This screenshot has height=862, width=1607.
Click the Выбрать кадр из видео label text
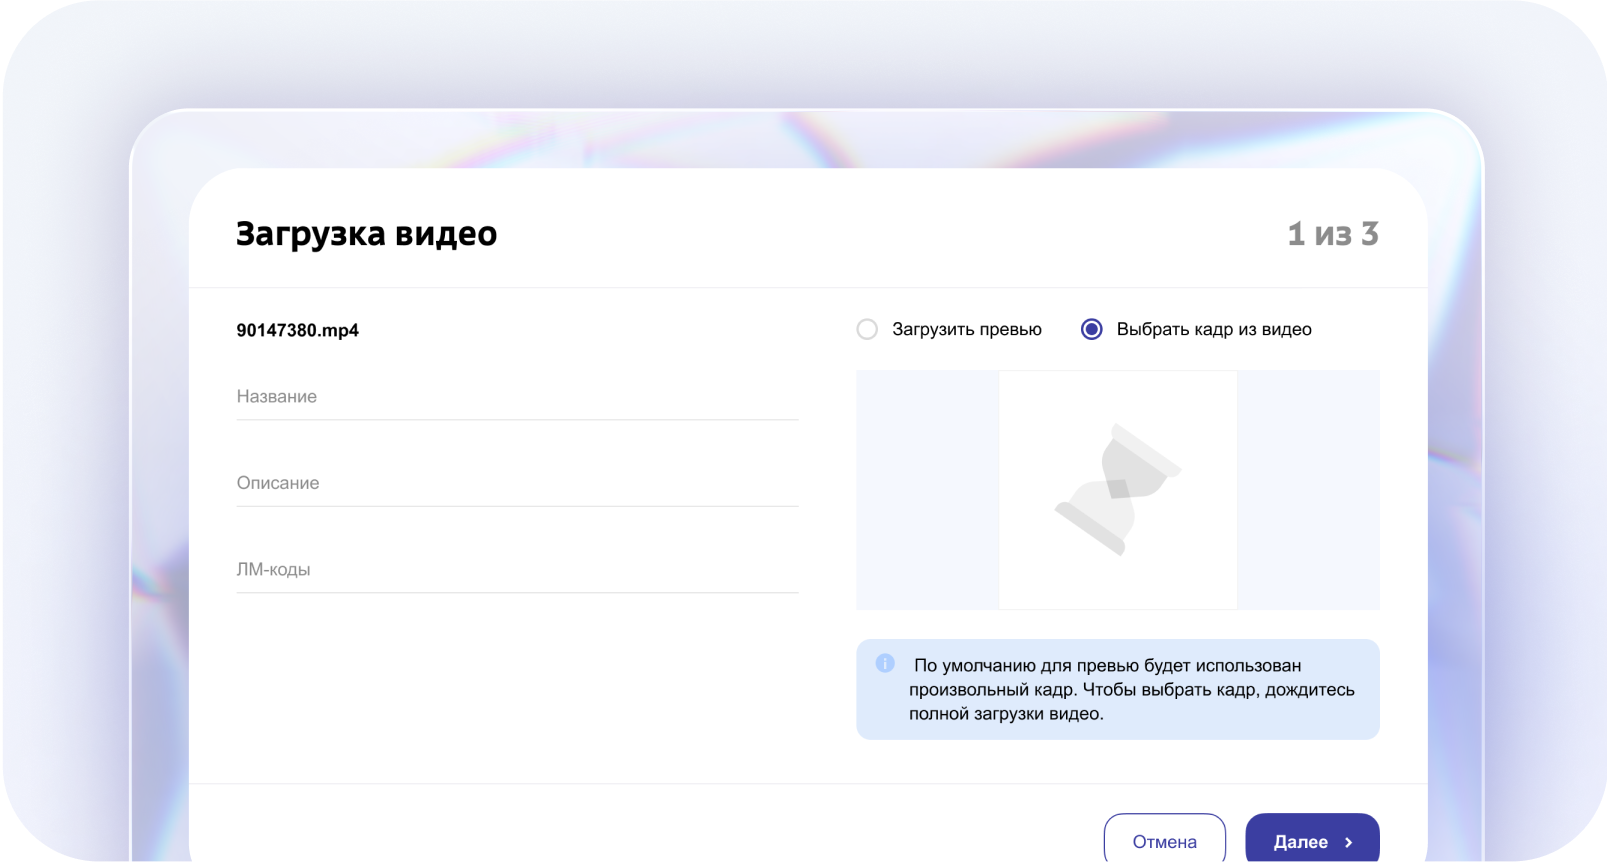(x=1213, y=329)
